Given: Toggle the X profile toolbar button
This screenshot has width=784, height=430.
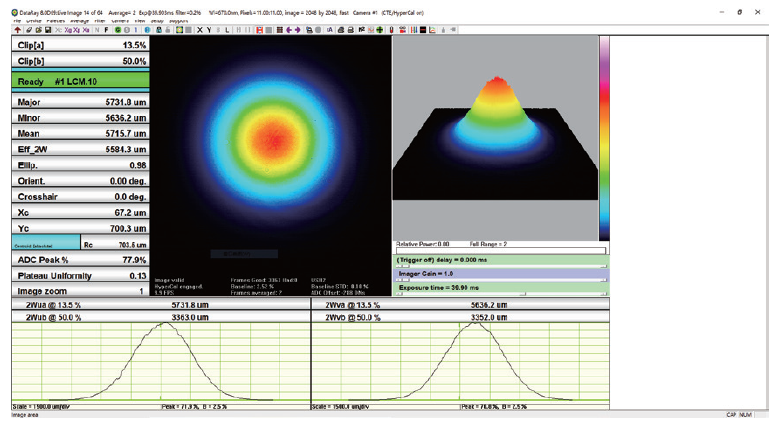Looking at the screenshot, I should tap(199, 30).
